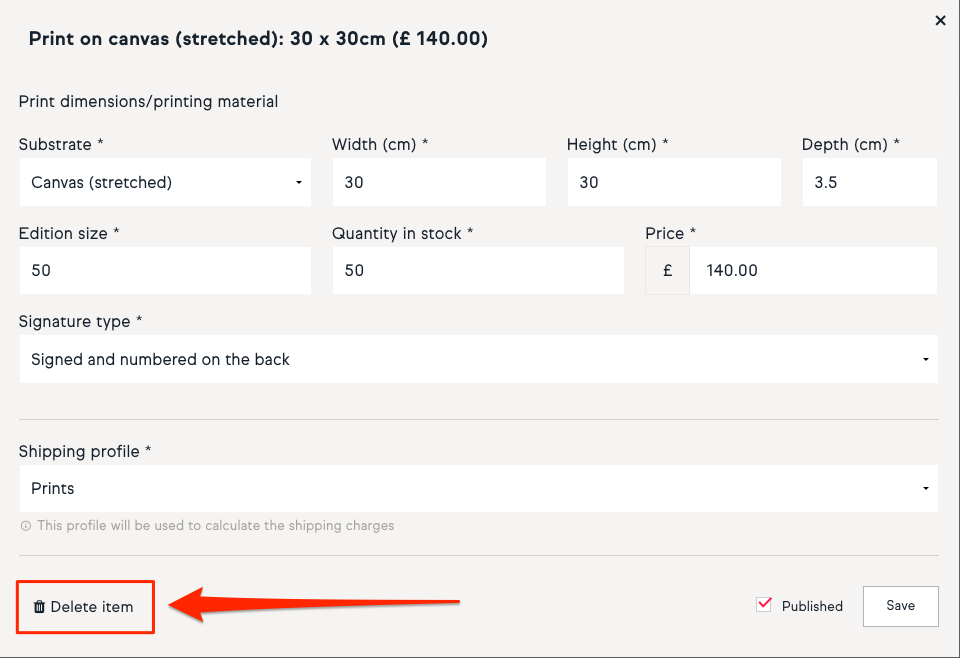Click the Price amount field
This screenshot has height=658, width=960.
pyautogui.click(x=813, y=271)
